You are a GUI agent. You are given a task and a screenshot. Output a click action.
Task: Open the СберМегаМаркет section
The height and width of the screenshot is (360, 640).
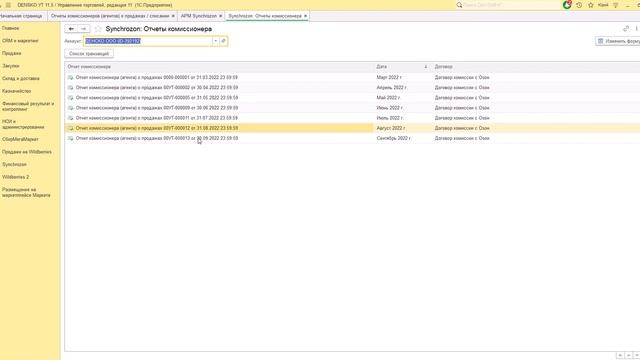tap(20, 139)
